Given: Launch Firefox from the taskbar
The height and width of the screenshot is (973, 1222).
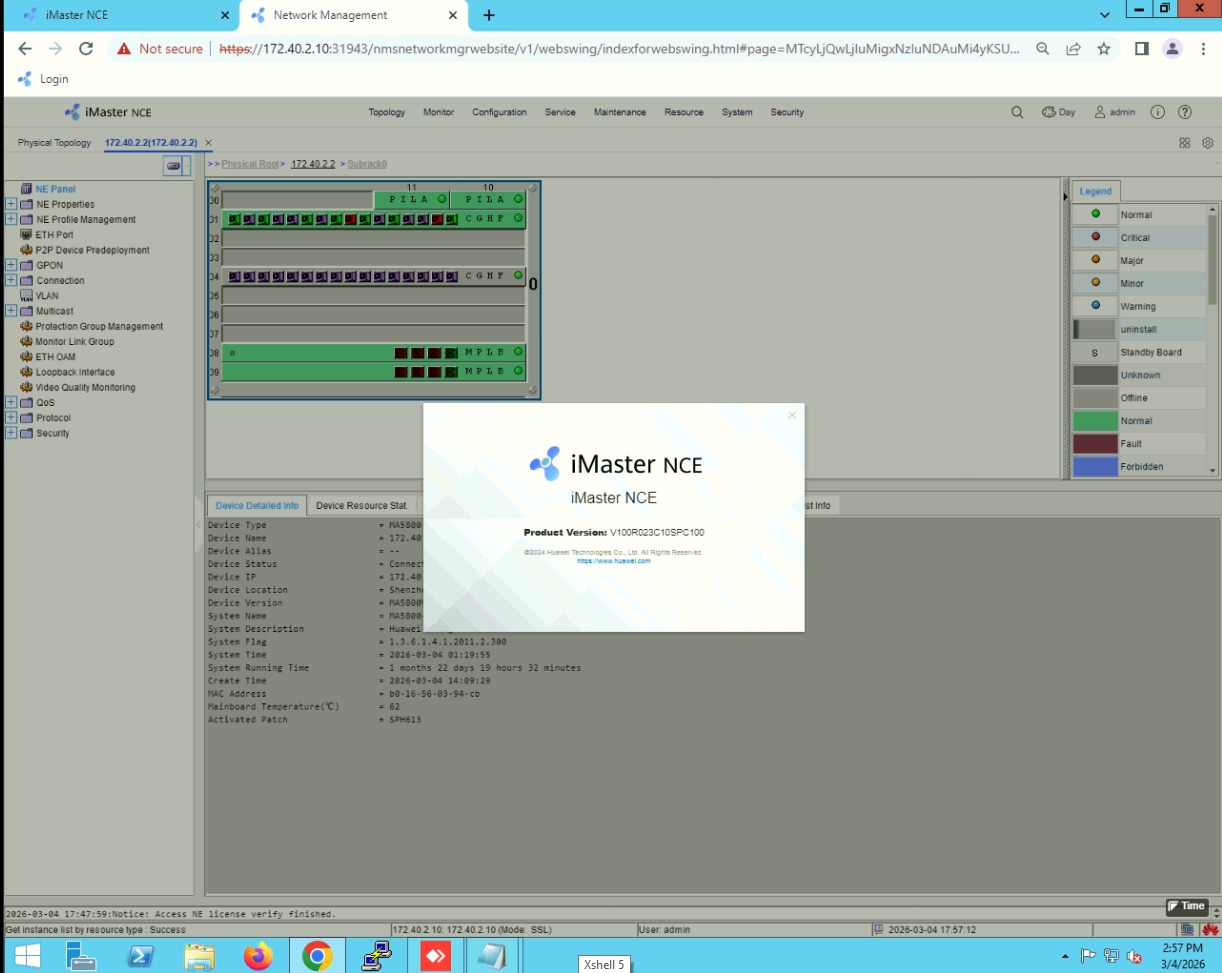Looking at the screenshot, I should (258, 957).
